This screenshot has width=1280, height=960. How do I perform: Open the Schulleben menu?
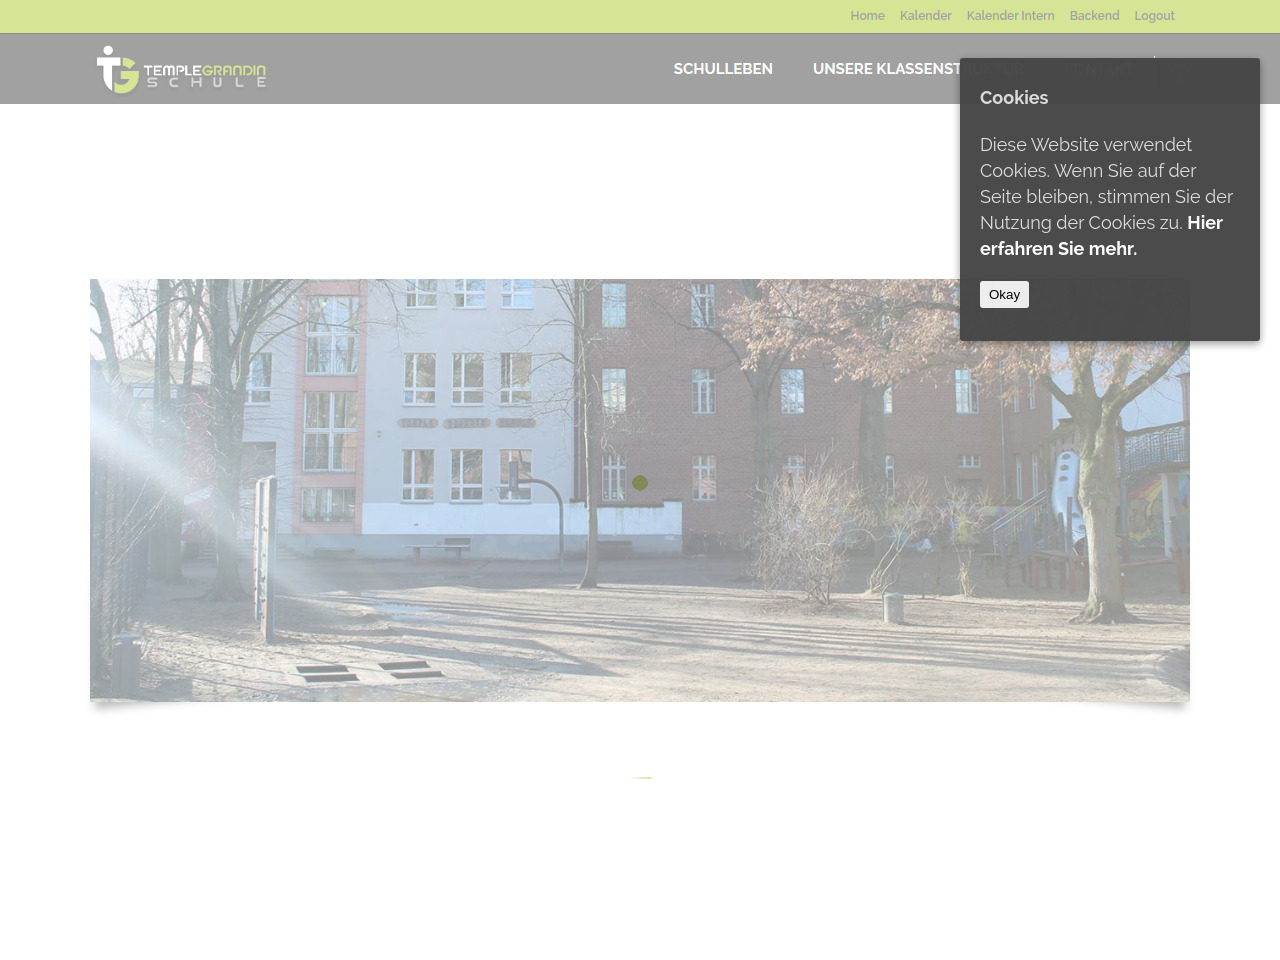pyautogui.click(x=723, y=69)
